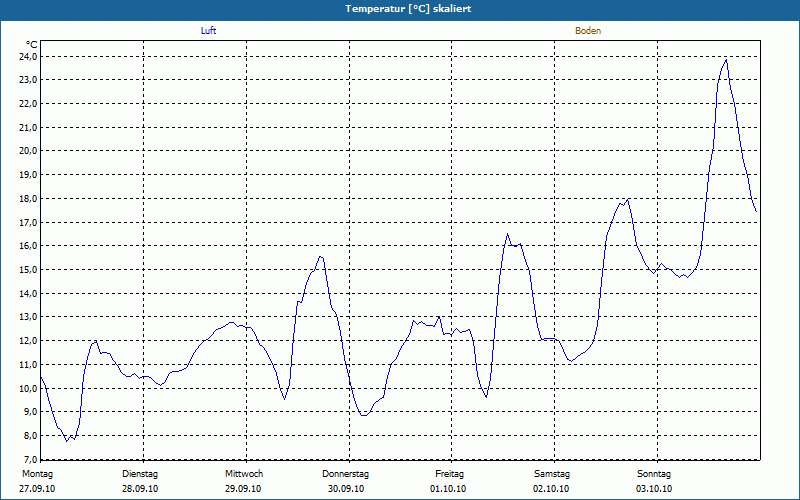The image size is (800, 500).
Task: Select the '20,0' y-axis label
Action: point(28,151)
